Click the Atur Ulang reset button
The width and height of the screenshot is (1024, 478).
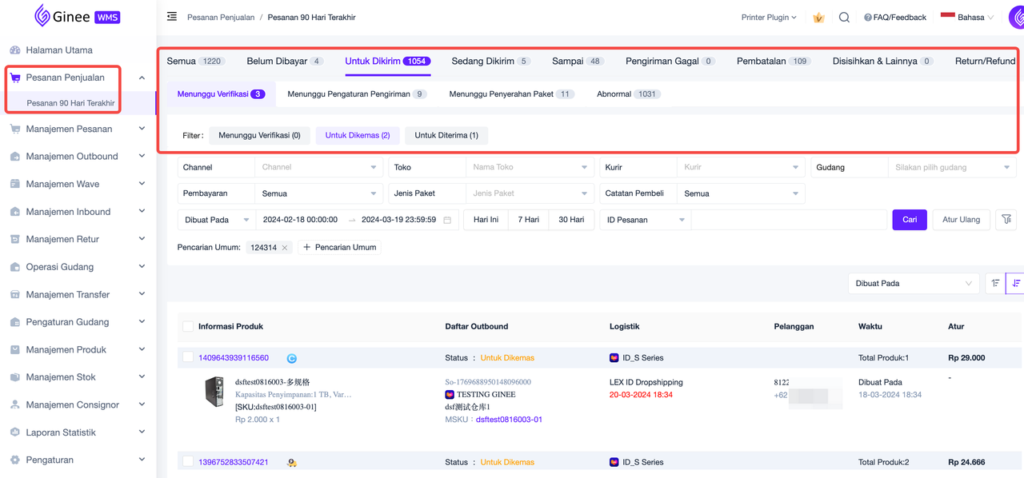coord(961,220)
